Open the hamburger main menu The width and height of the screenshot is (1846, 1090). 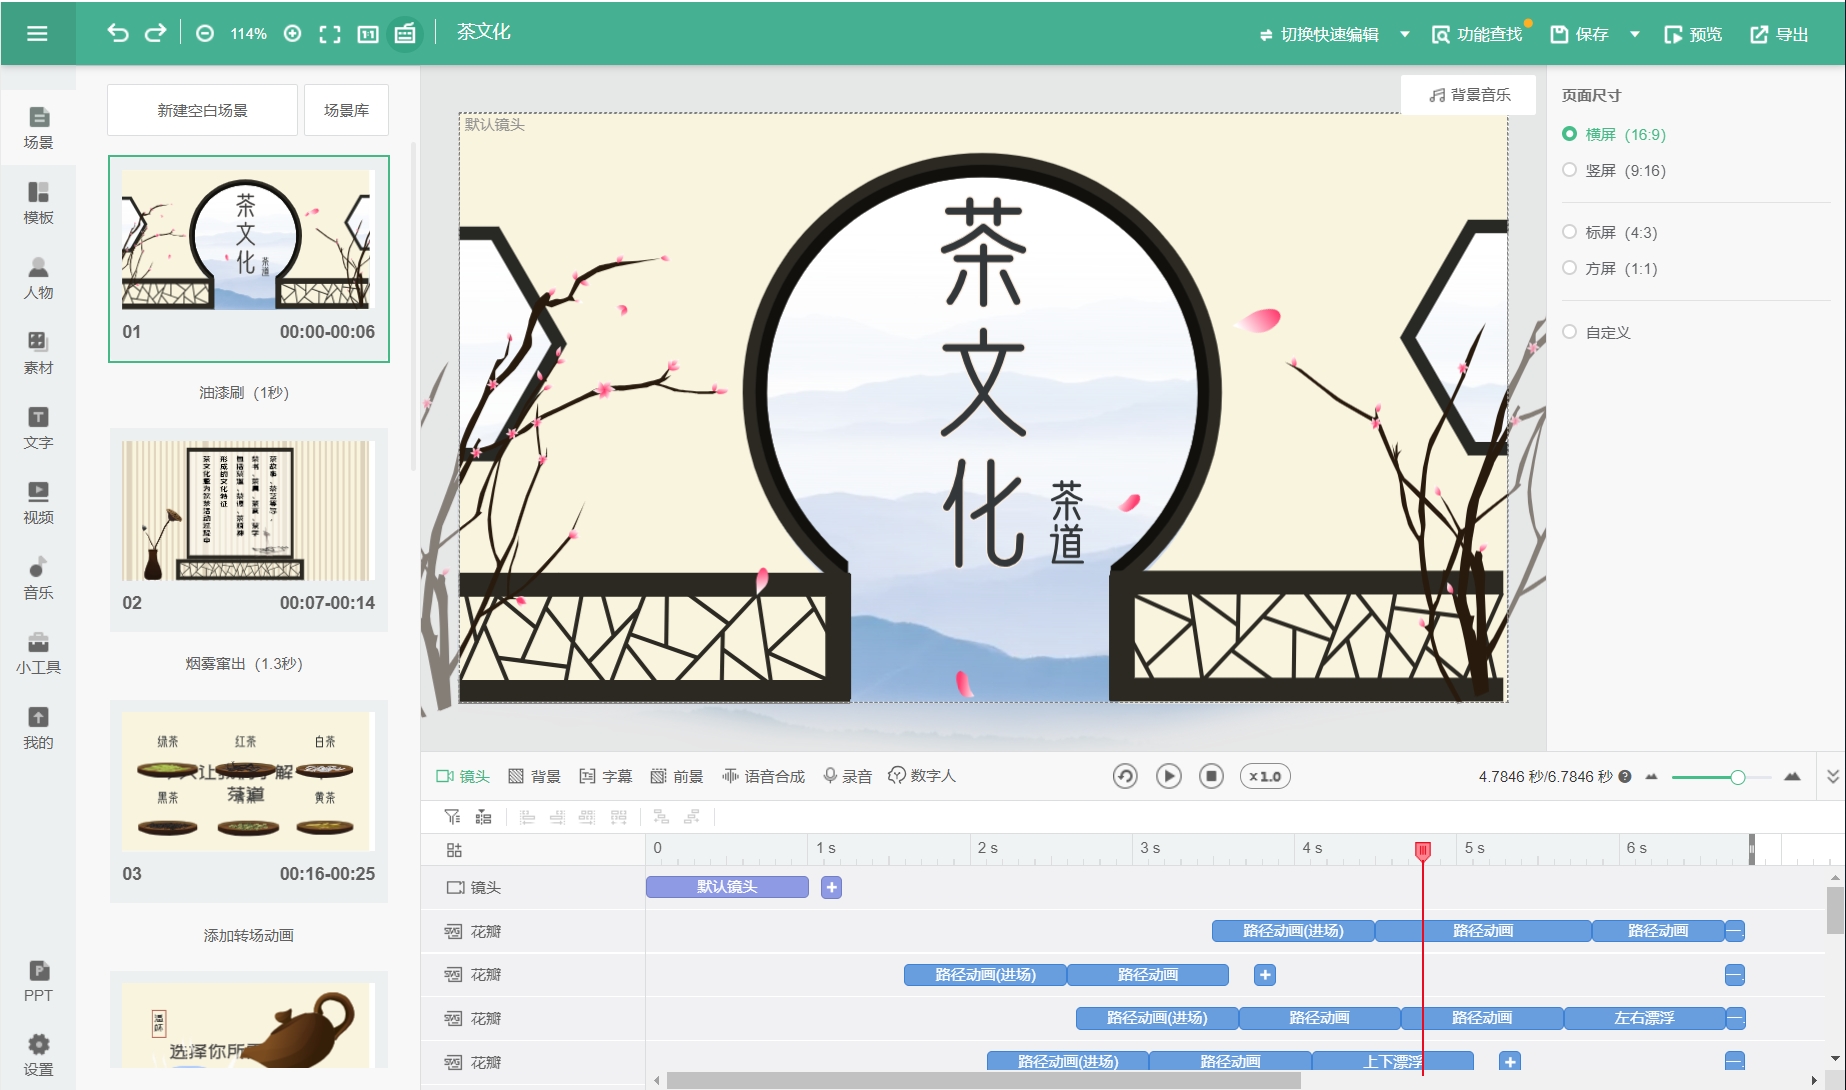37,33
